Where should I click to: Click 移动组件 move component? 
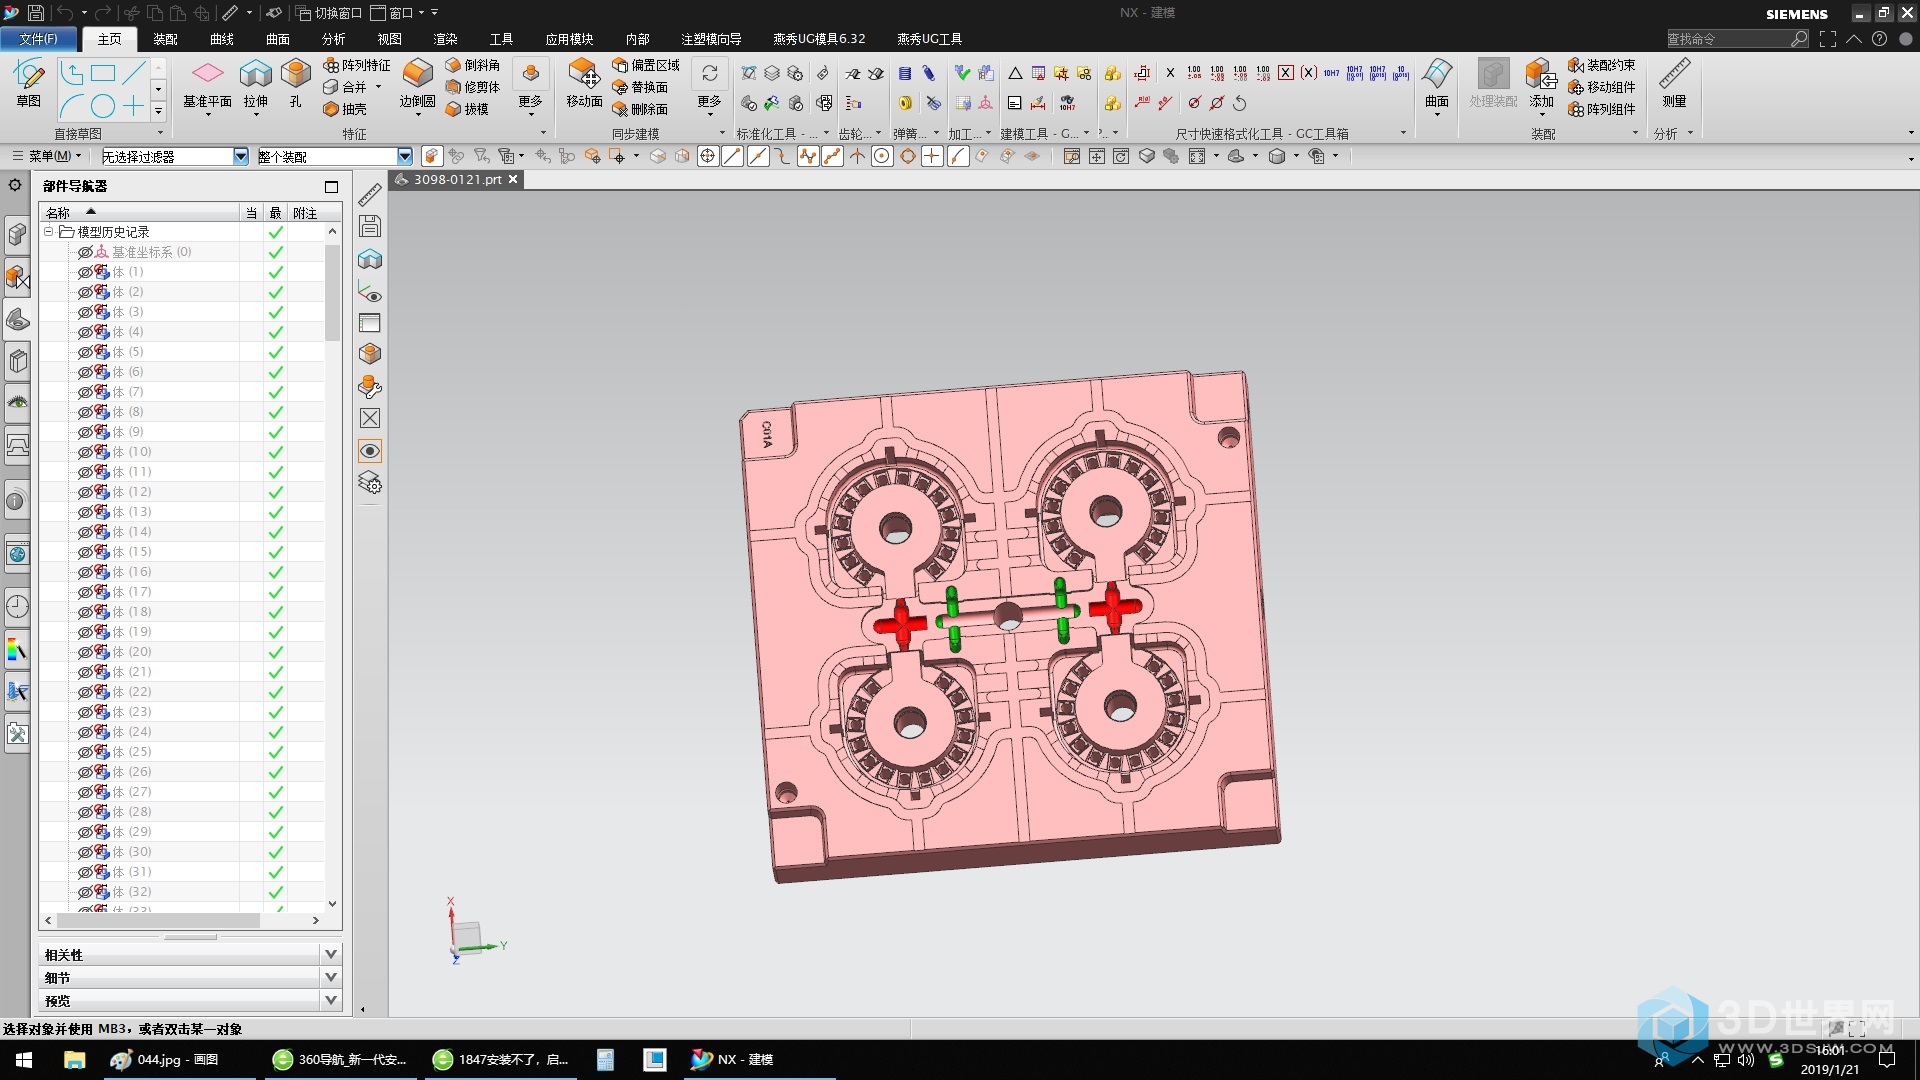point(1602,87)
